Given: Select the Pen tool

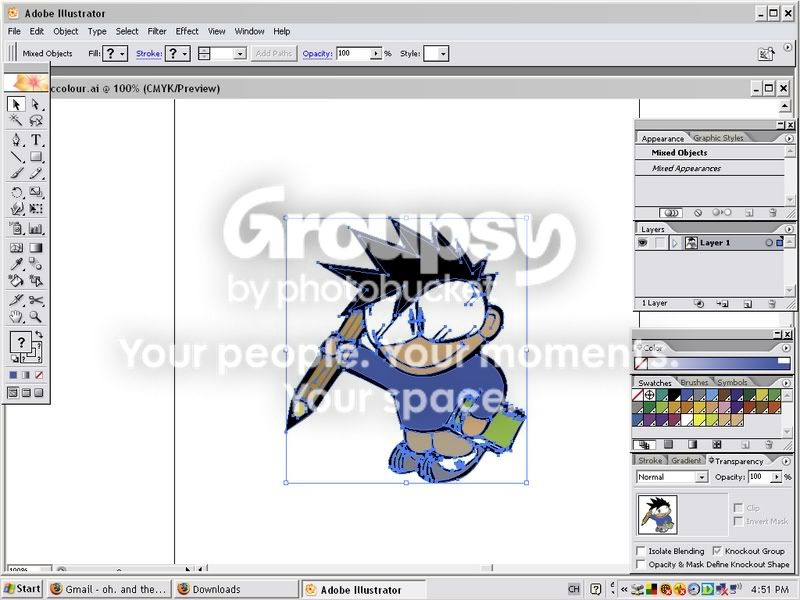Looking at the screenshot, I should coord(16,139).
